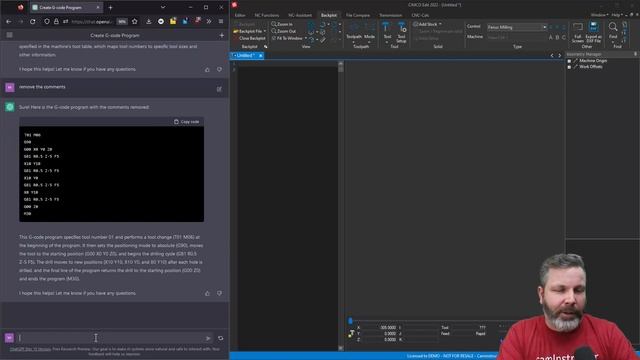The image size is (640, 360).
Task: Open the browser downloads panel
Action: click(149, 21)
